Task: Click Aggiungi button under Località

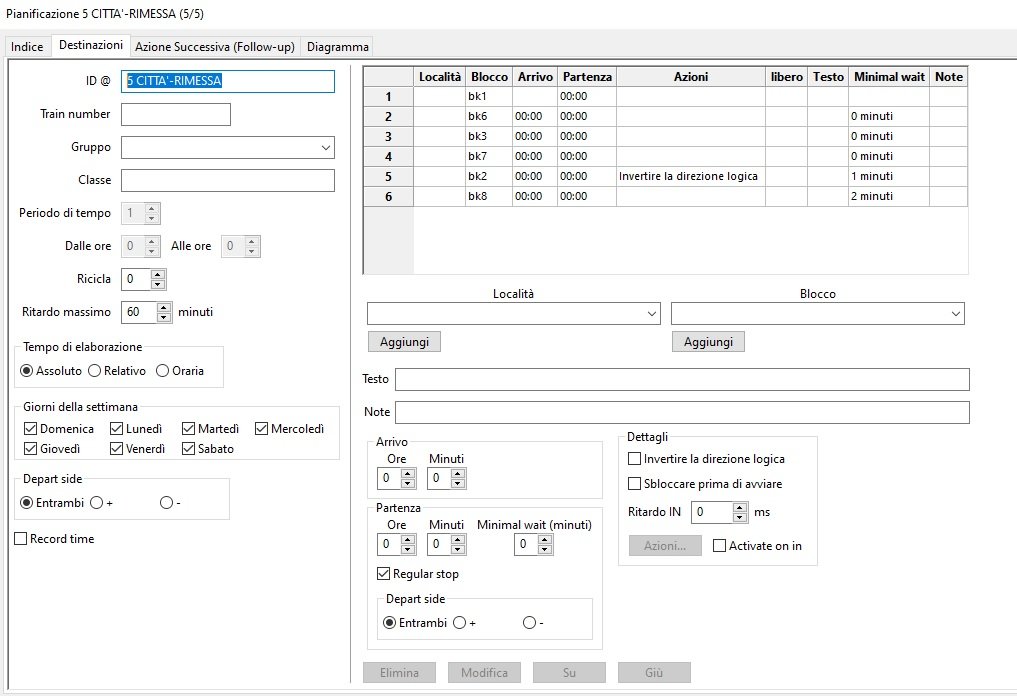Action: click(x=404, y=342)
